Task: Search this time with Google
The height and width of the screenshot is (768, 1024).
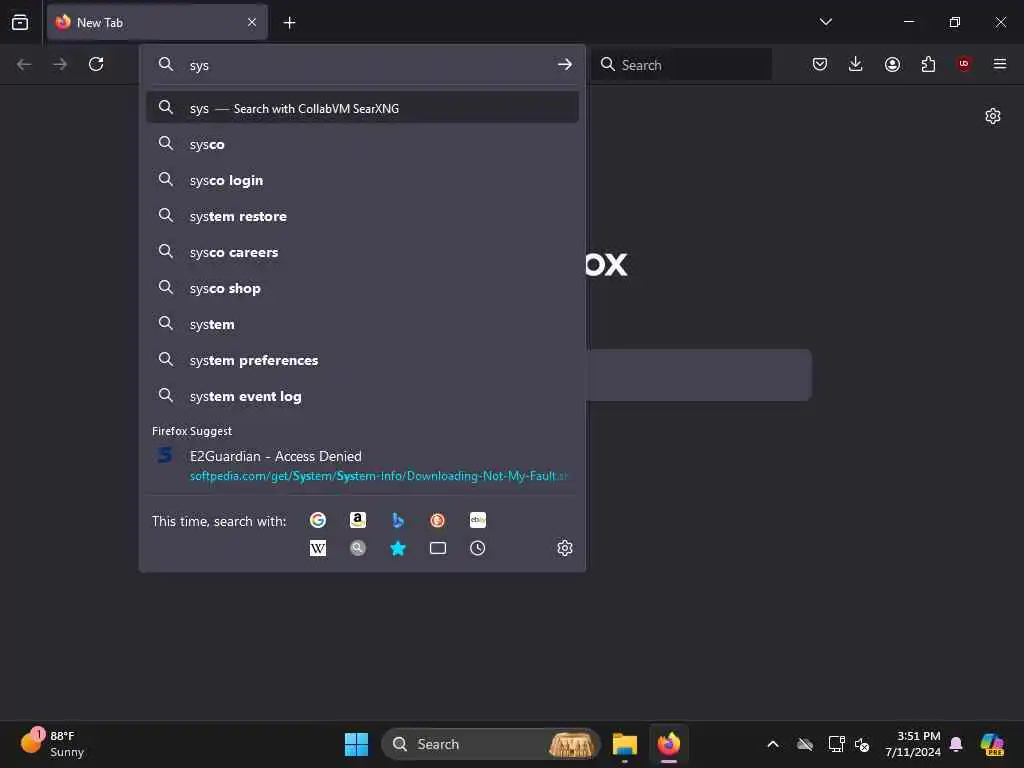Action: (318, 520)
